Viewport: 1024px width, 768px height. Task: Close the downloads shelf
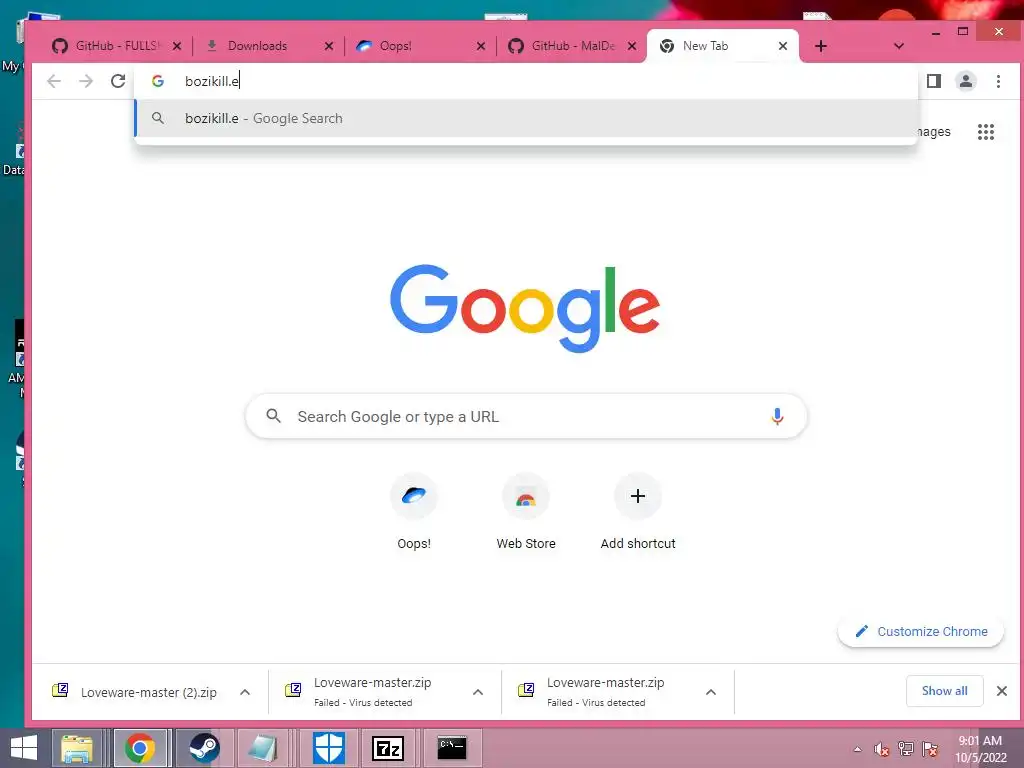(1002, 691)
